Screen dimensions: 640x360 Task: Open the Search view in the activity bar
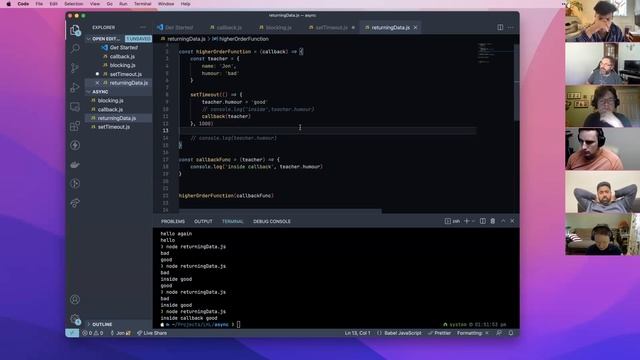coord(75,49)
